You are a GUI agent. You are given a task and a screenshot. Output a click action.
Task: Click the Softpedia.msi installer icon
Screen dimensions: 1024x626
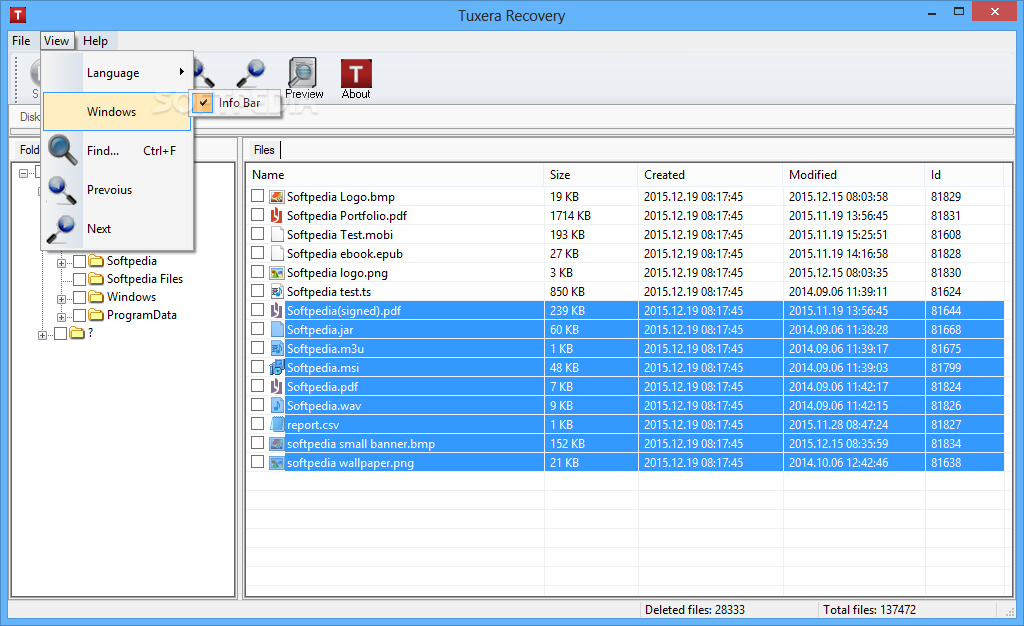(277, 368)
